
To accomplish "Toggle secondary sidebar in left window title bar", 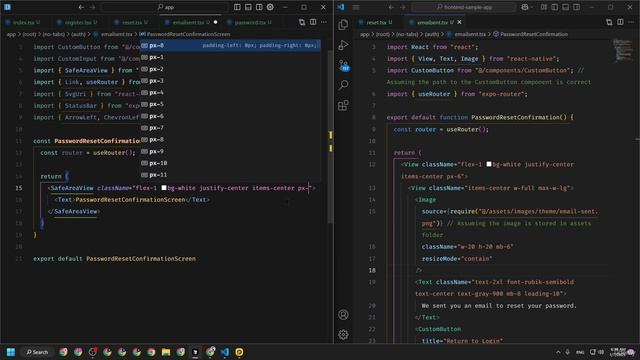I will tap(259, 7).
